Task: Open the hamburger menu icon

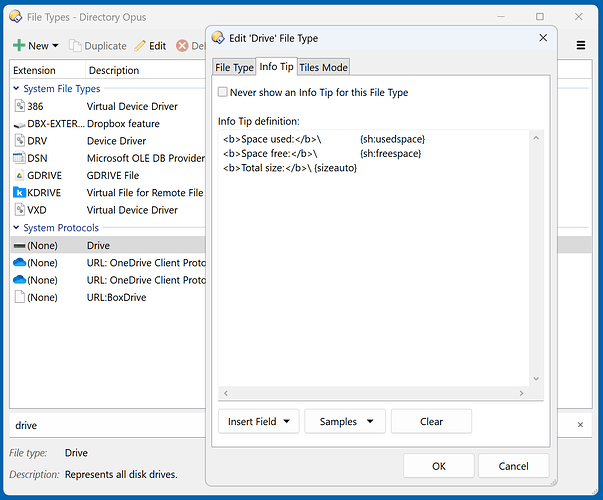Action: coord(581,45)
